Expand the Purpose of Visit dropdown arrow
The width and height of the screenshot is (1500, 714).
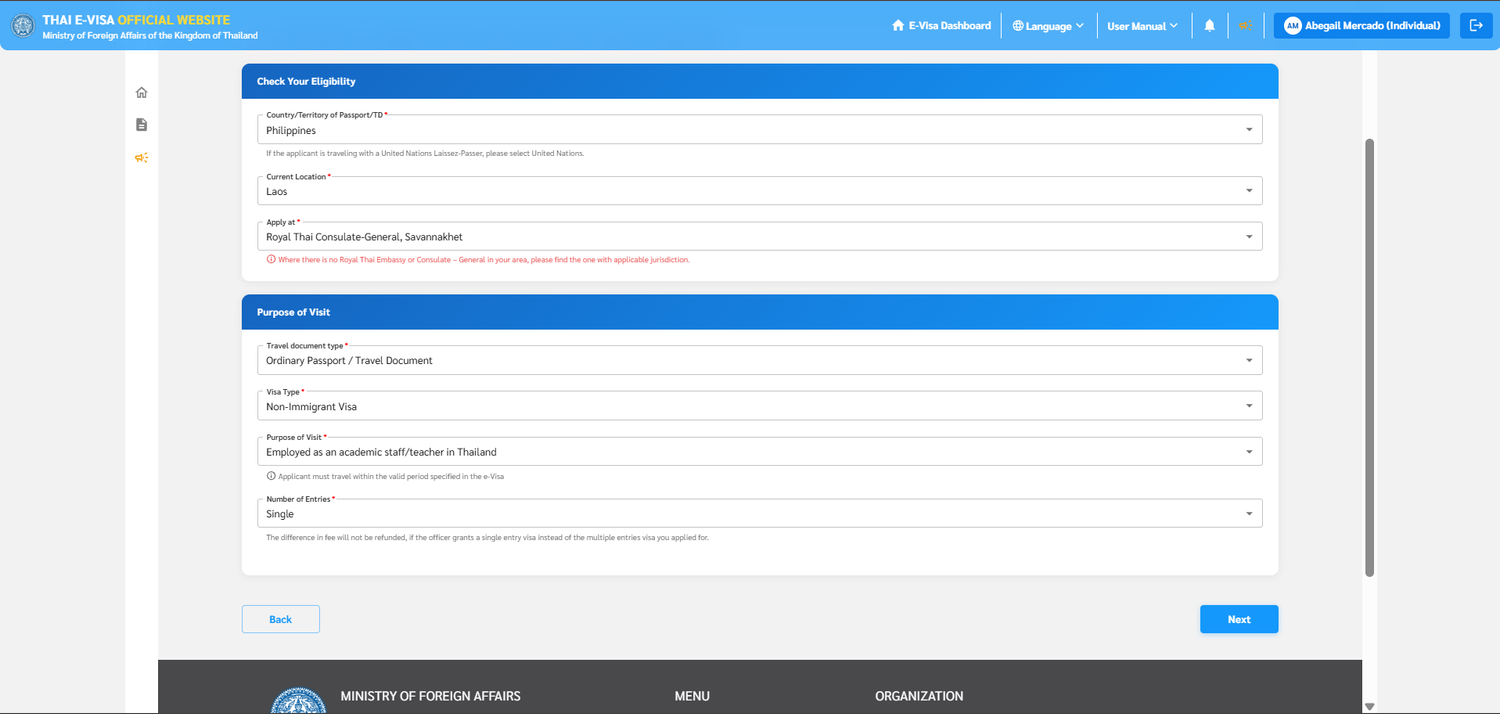[1249, 452]
